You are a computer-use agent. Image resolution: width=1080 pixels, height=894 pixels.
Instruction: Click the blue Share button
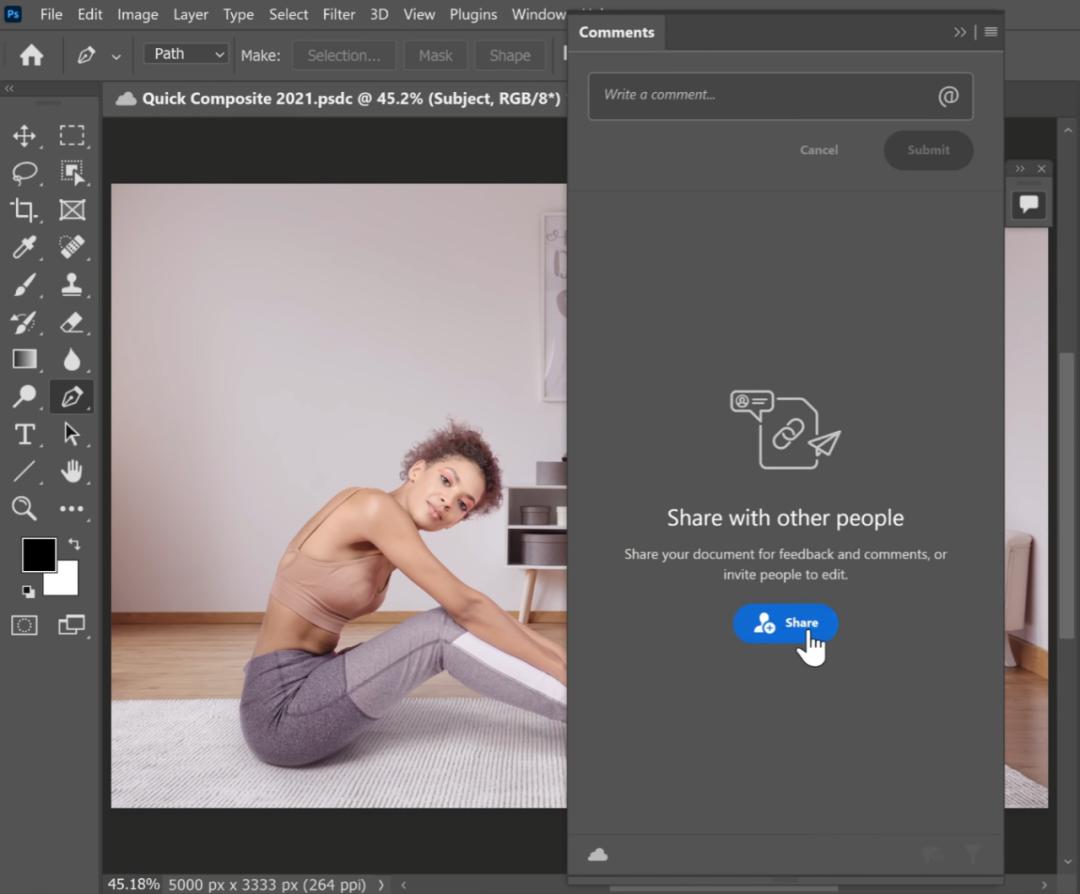click(785, 623)
